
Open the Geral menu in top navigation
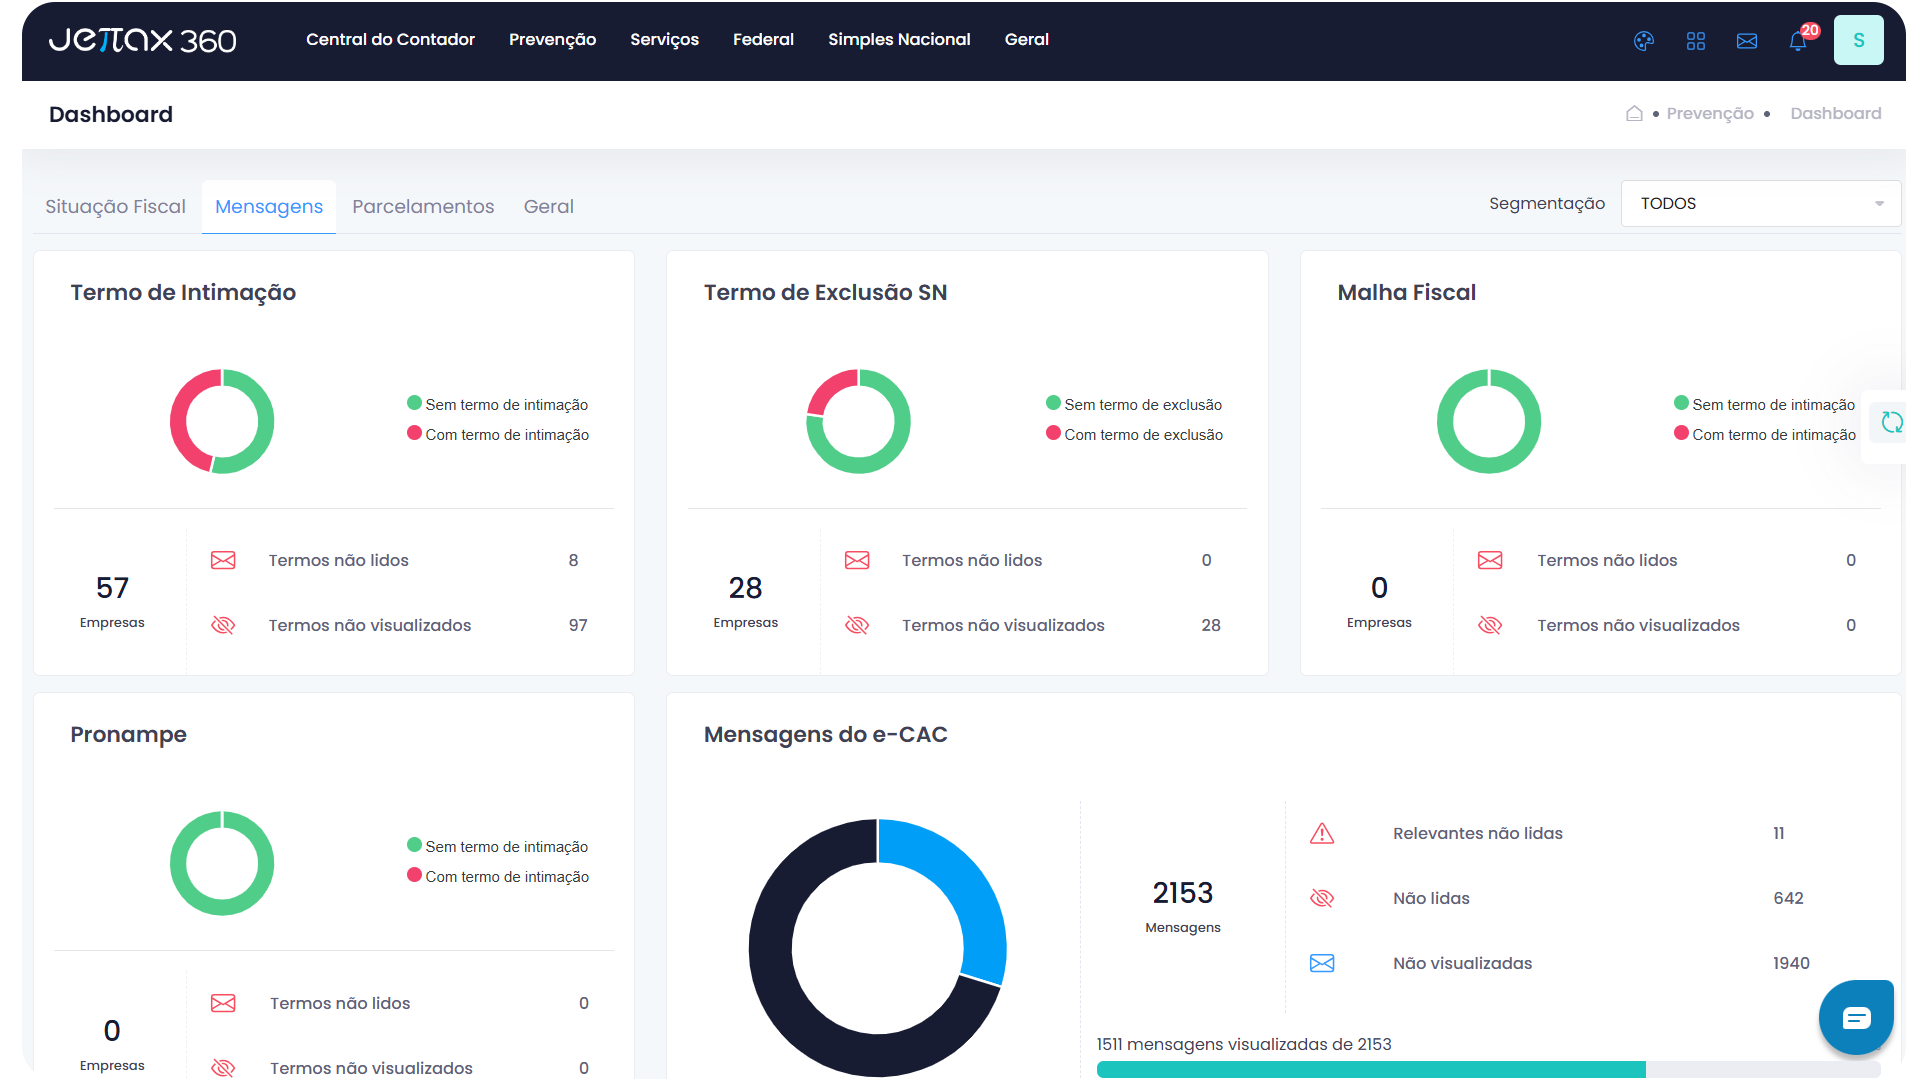(1026, 40)
